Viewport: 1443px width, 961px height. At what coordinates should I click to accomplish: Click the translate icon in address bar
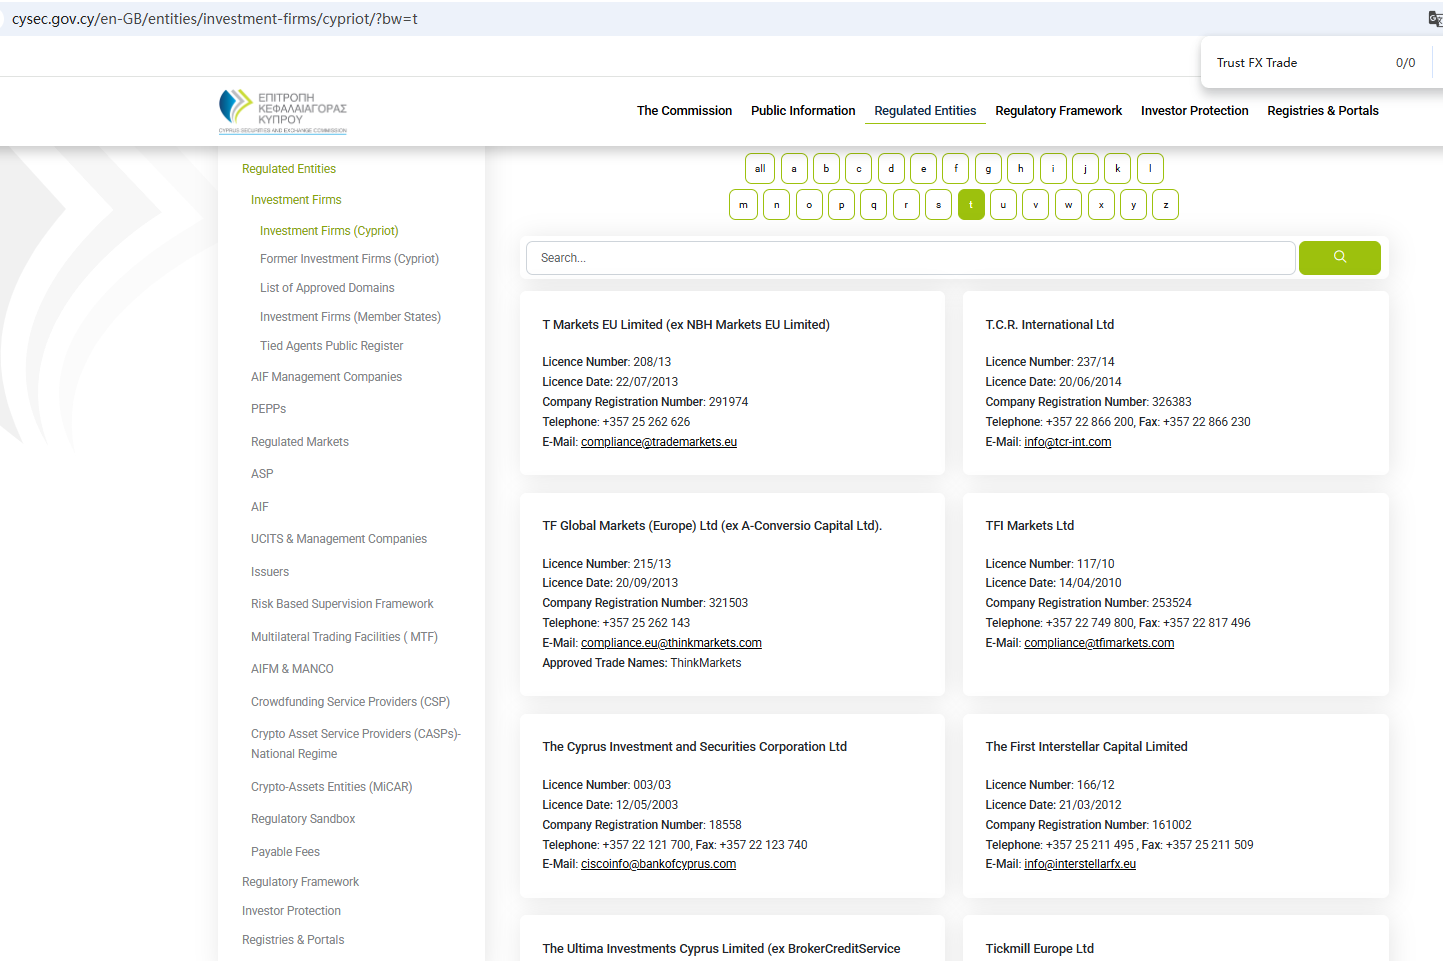1435,19
